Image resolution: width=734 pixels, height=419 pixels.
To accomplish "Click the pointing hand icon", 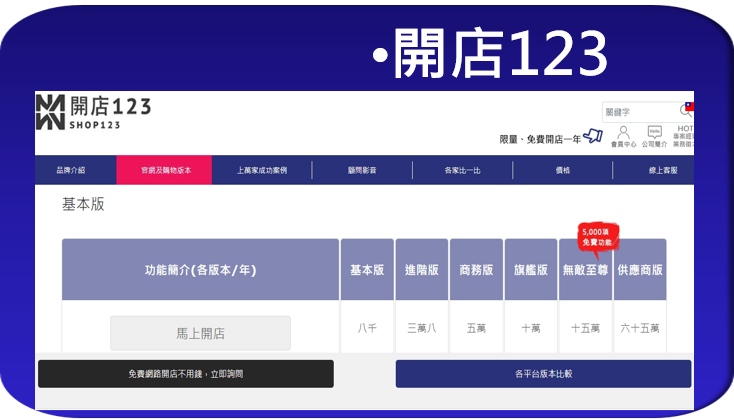I will click(593, 136).
